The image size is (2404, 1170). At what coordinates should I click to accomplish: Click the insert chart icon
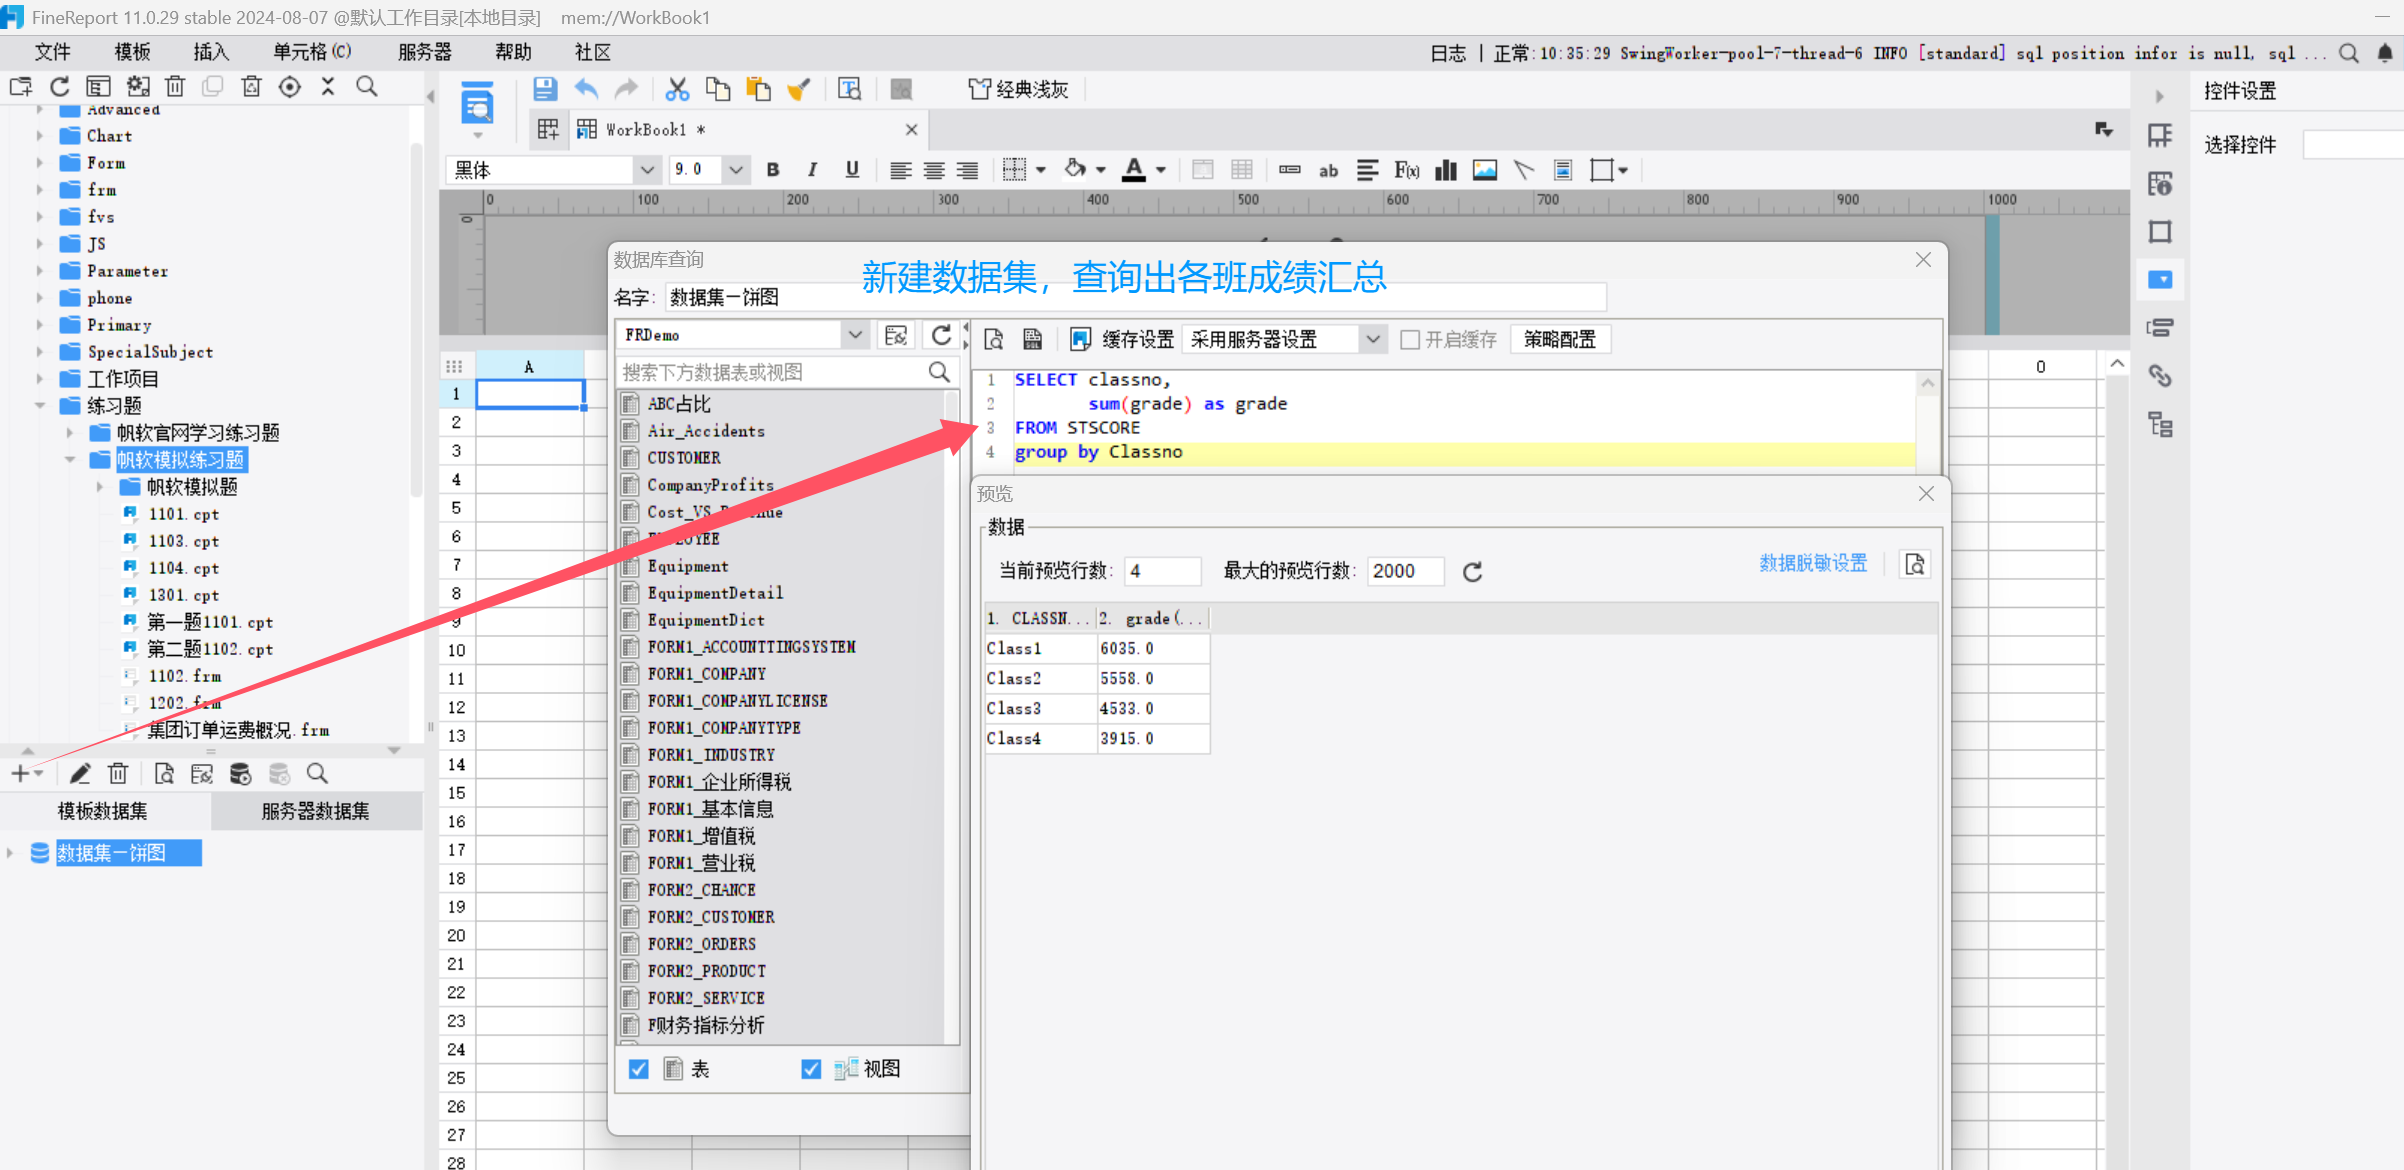pos(1445,170)
